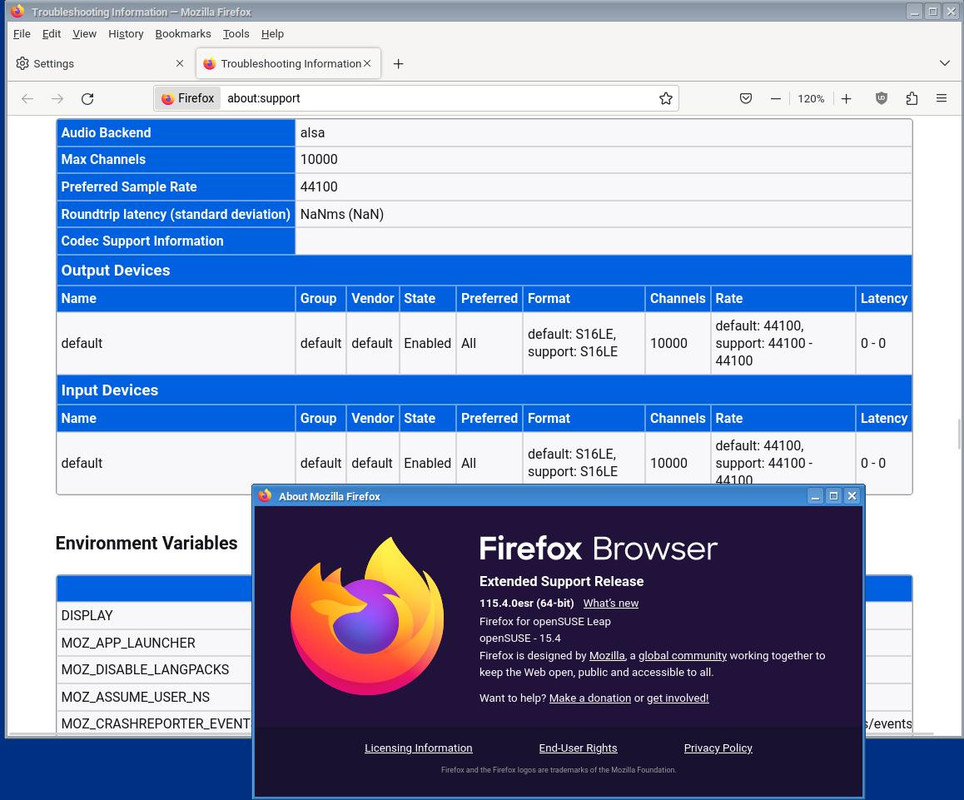Click the main window title bar Firefox icon
Screen dimensions: 964x800
pos(17,11)
